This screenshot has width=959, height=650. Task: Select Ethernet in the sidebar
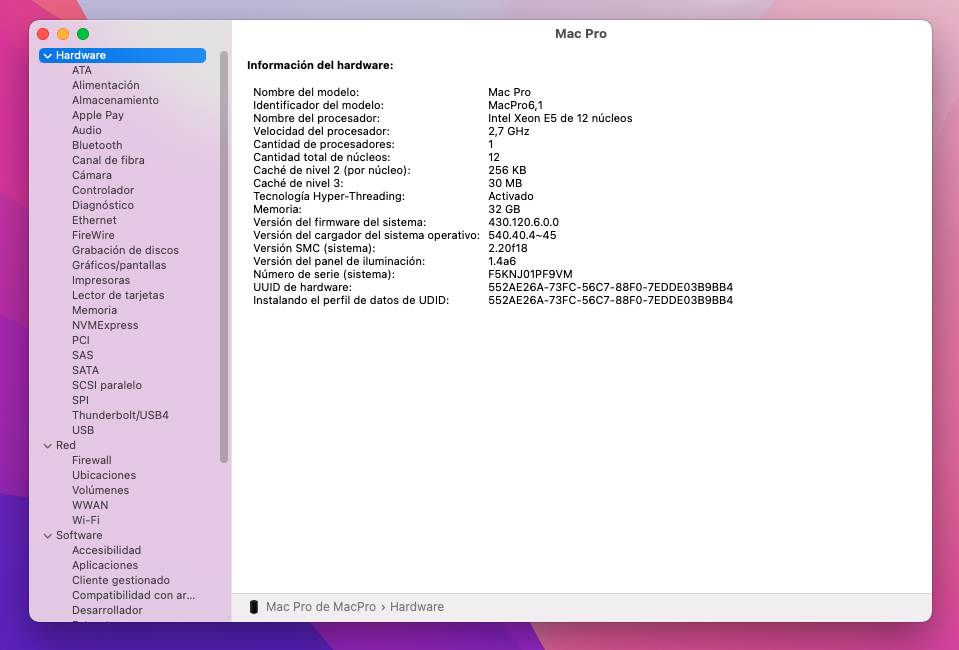(x=94, y=220)
